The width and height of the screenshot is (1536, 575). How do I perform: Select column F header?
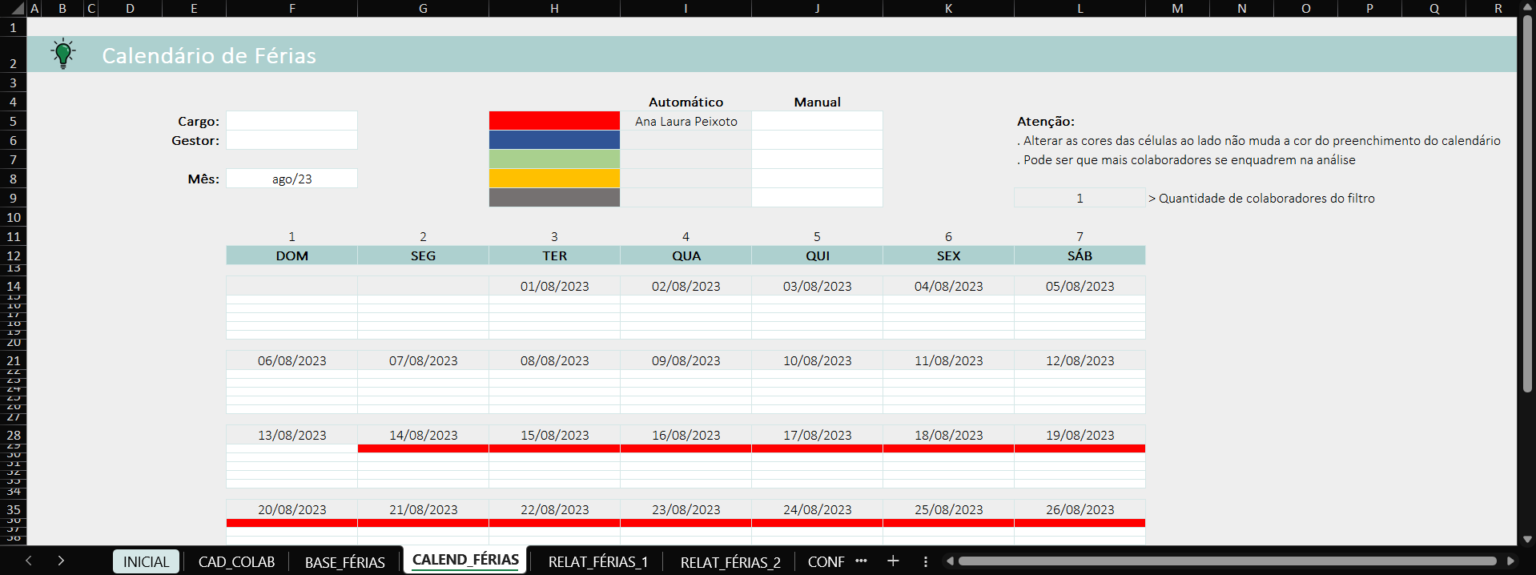291,8
